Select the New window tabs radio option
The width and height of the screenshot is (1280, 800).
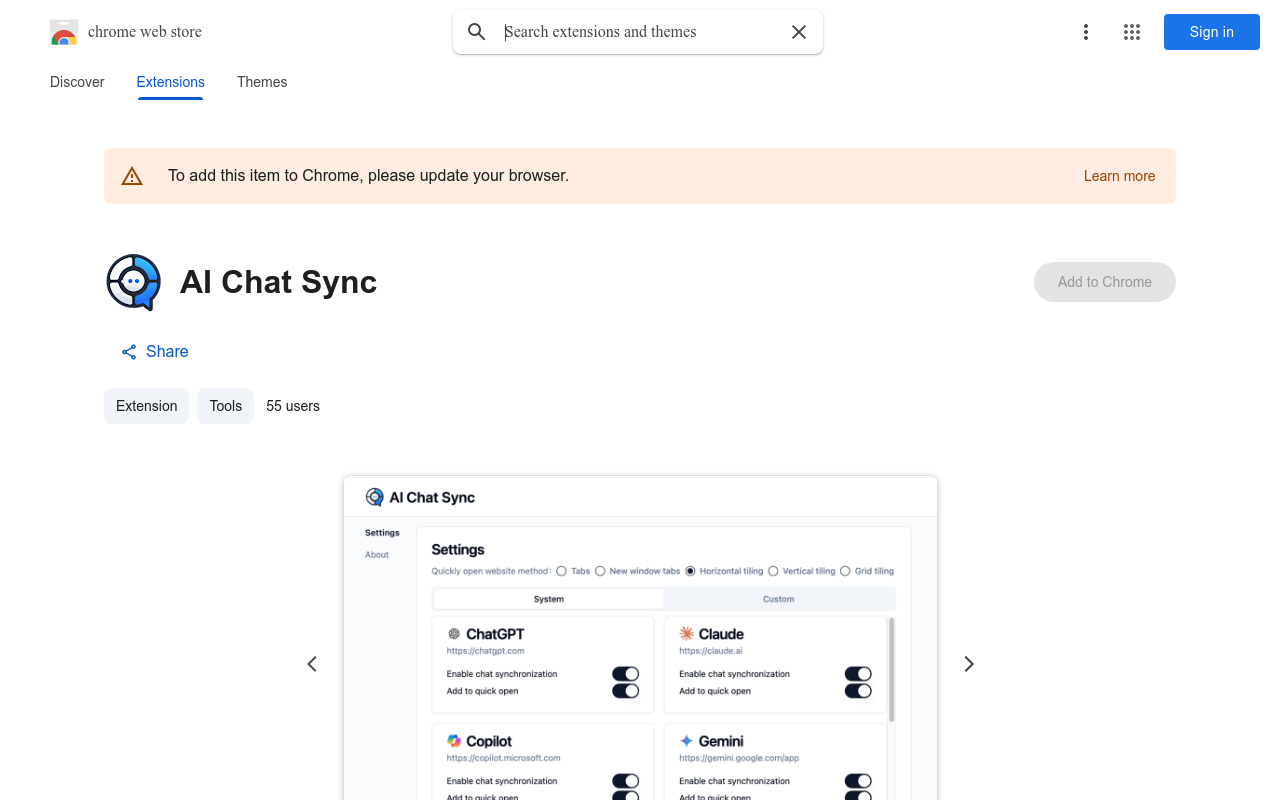[600, 571]
